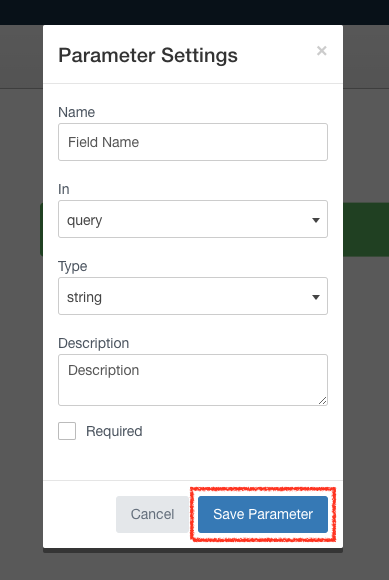
Task: Click the Name label above the field
Action: coord(77,112)
